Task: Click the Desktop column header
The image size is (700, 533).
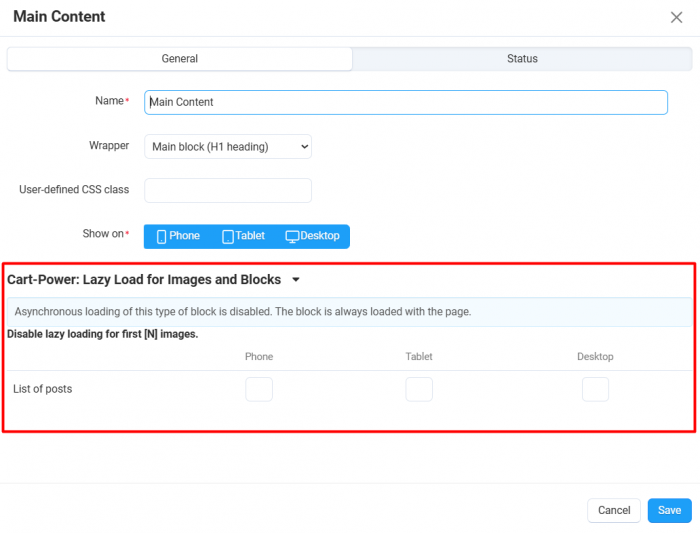Action: 595,357
